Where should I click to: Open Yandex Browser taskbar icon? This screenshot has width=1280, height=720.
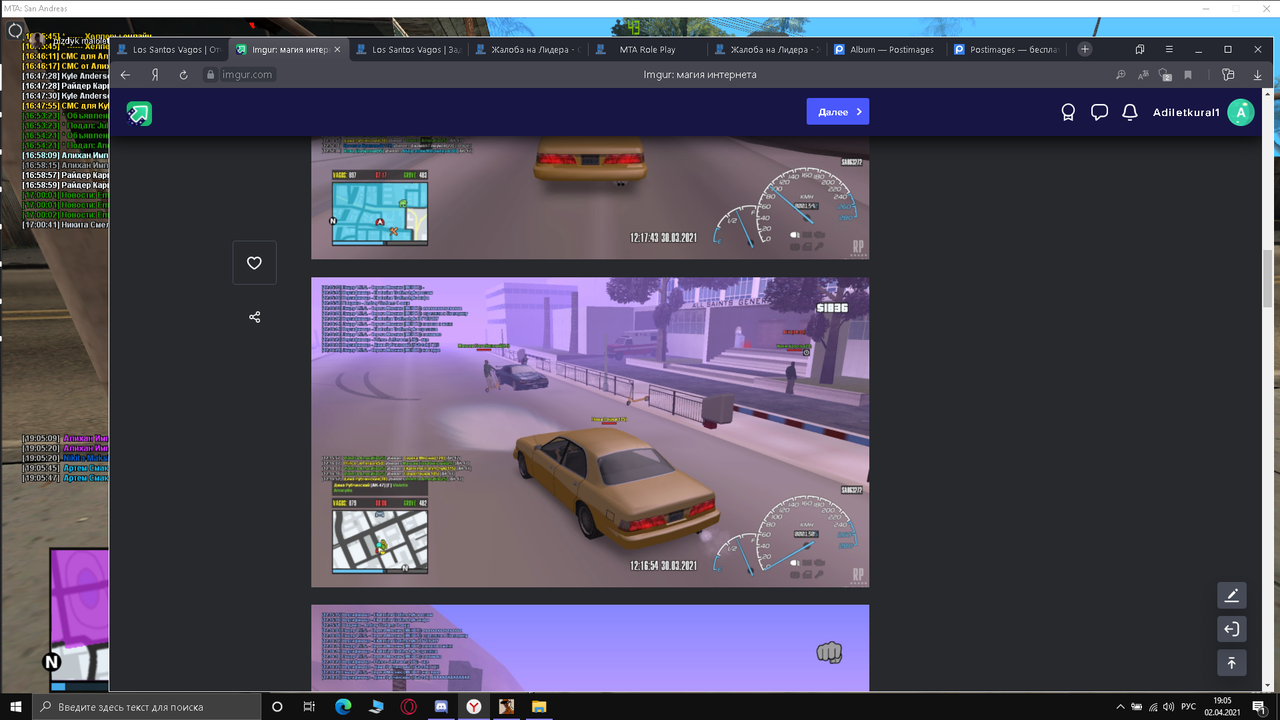coord(474,706)
